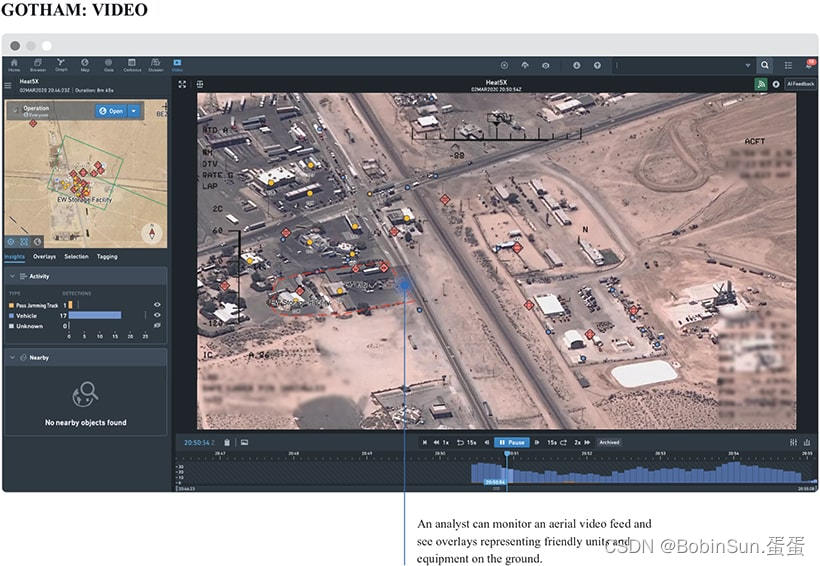The image size is (820, 566).
Task: Click the compass north arrow on minimap
Action: (x=151, y=233)
